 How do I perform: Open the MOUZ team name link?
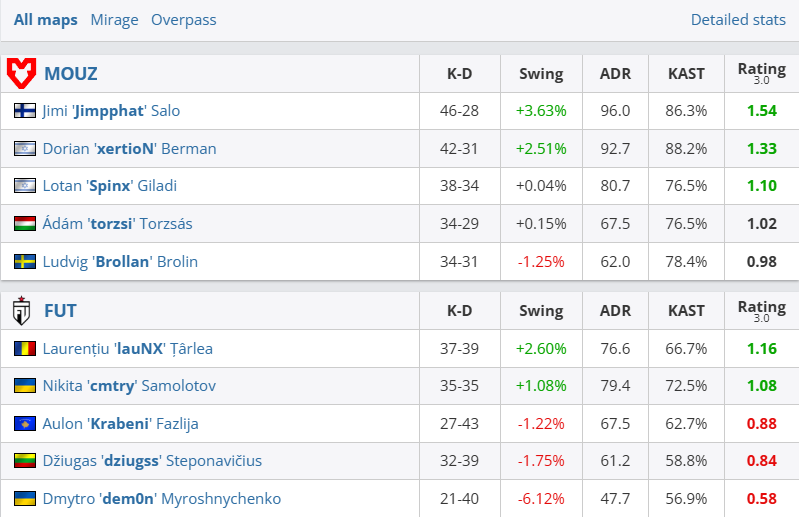pyautogui.click(x=71, y=73)
